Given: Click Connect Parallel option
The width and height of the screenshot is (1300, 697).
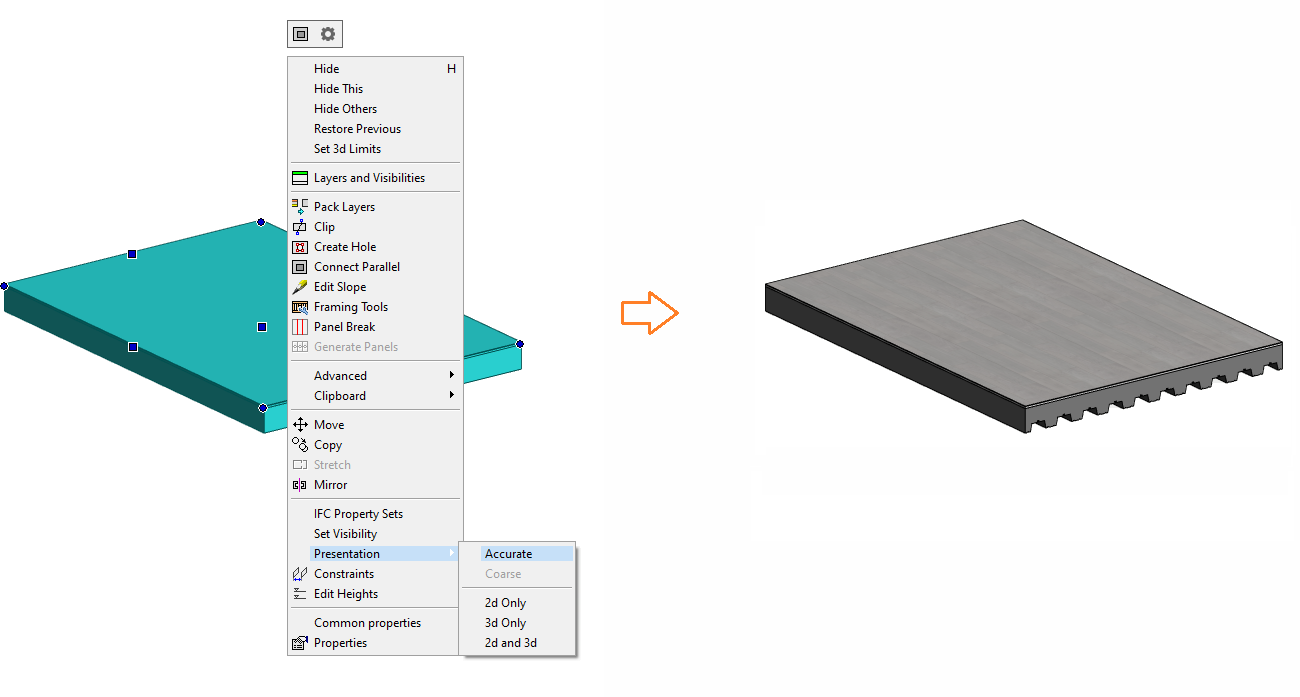Looking at the screenshot, I should tap(356, 267).
